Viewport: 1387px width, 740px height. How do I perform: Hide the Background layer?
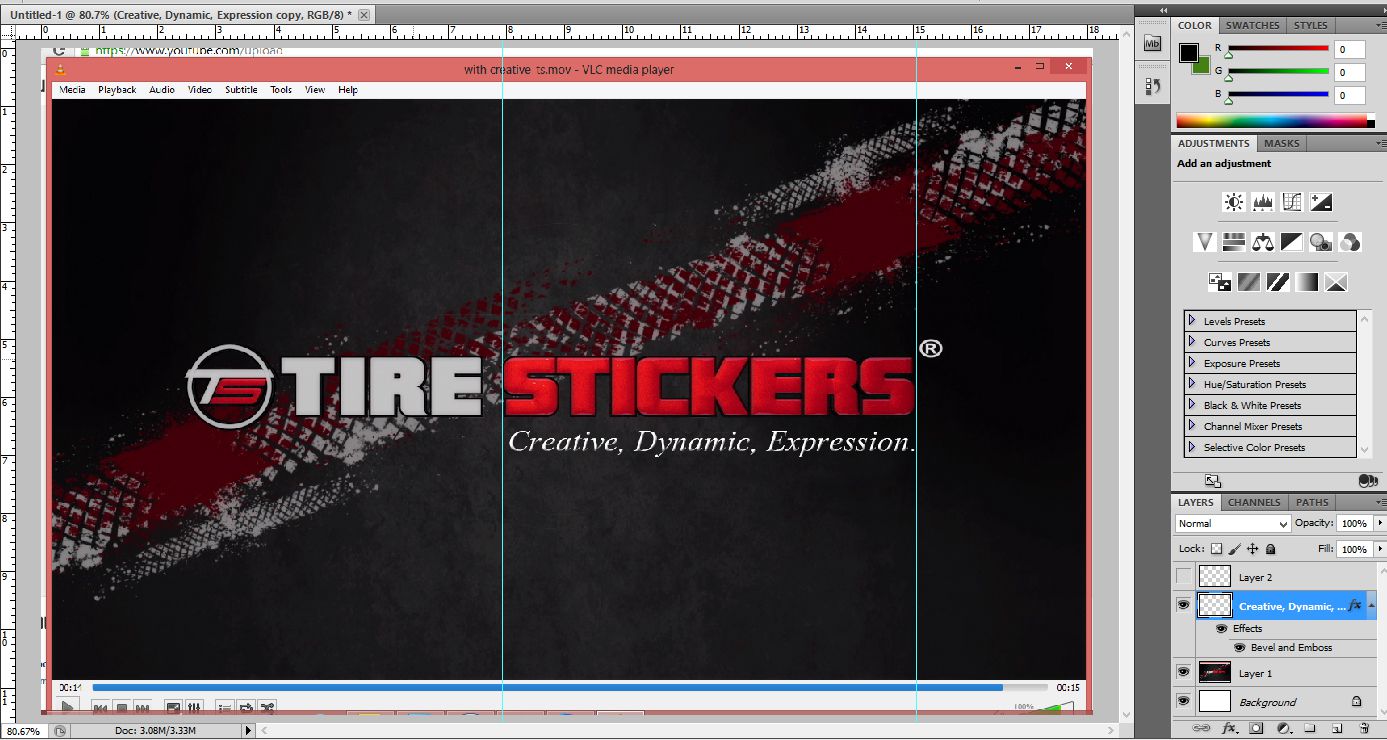pos(1184,701)
